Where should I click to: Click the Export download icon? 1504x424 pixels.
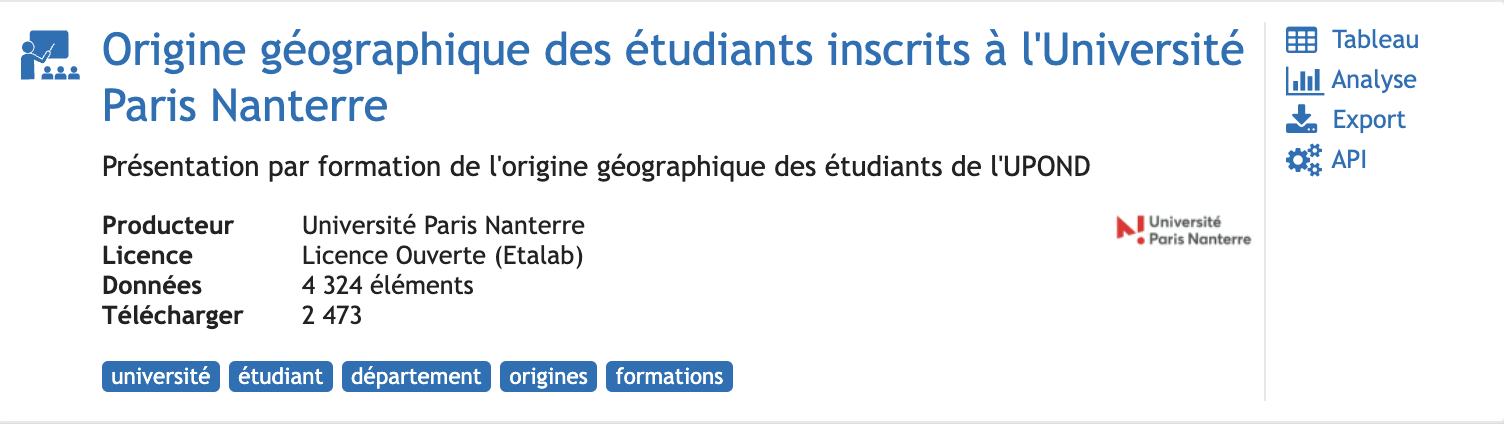pos(1301,120)
